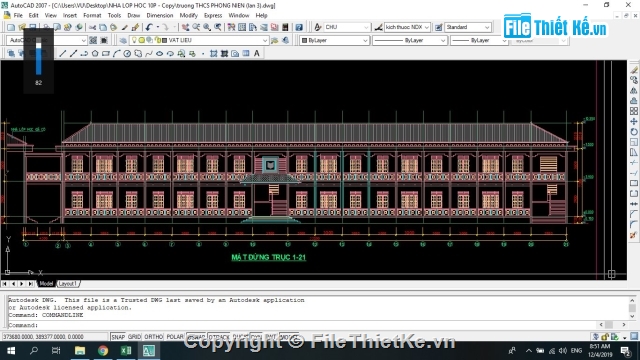Toggle the layer freeze sun icon
The width and height of the screenshot is (640, 360).
[x=141, y=40]
